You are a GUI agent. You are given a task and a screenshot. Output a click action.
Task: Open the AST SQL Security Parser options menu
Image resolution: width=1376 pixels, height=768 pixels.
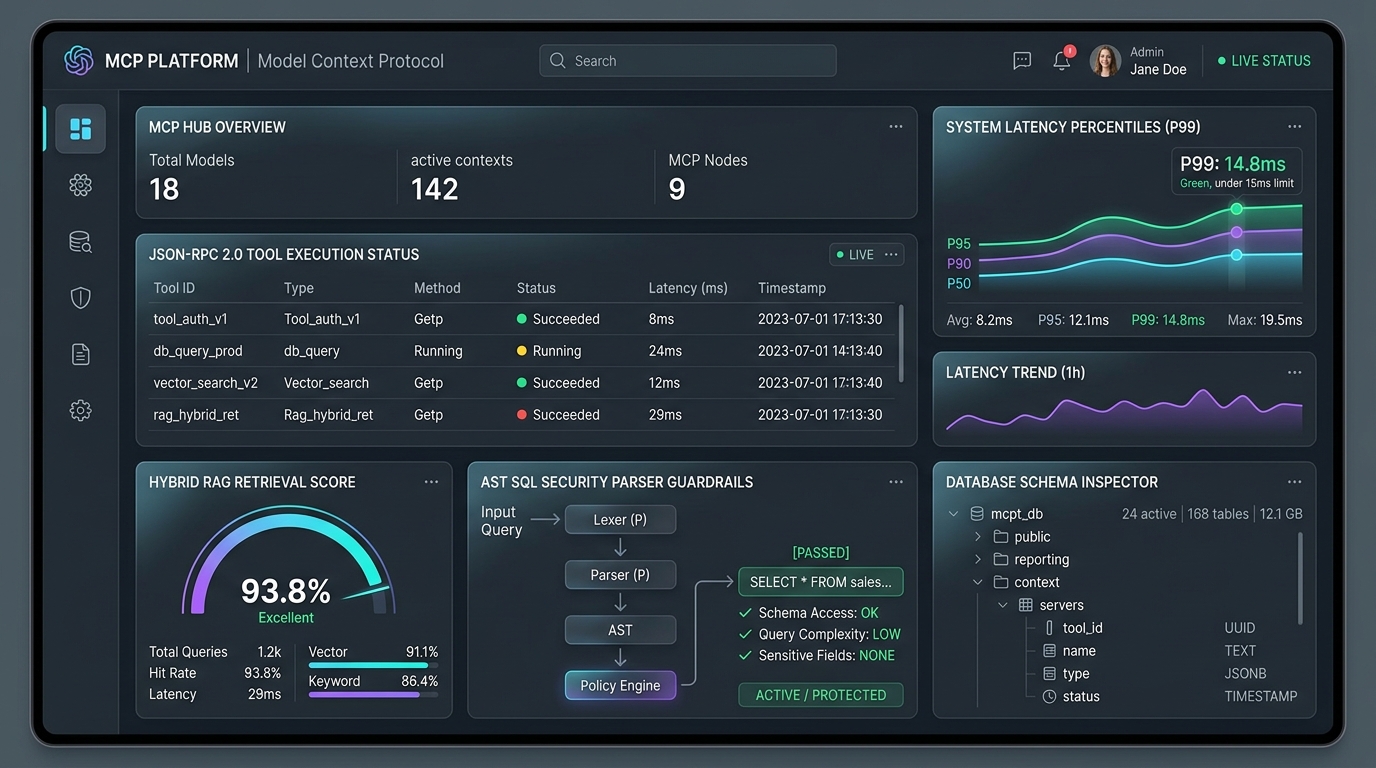(896, 482)
